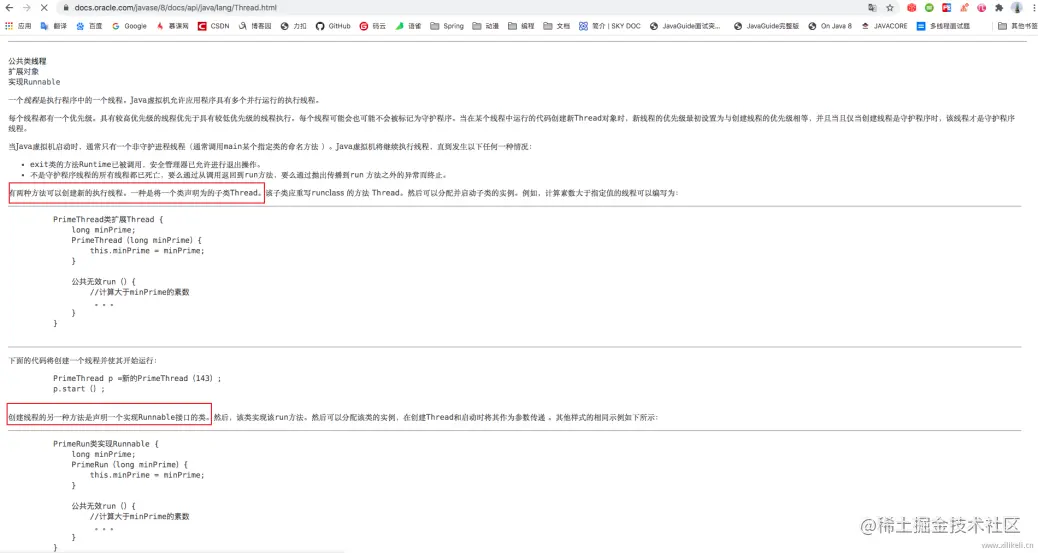Image resolution: width=1038 pixels, height=553 pixels.
Task: Click the 扩展对象 text line
Action: pyautogui.click(x=24, y=72)
